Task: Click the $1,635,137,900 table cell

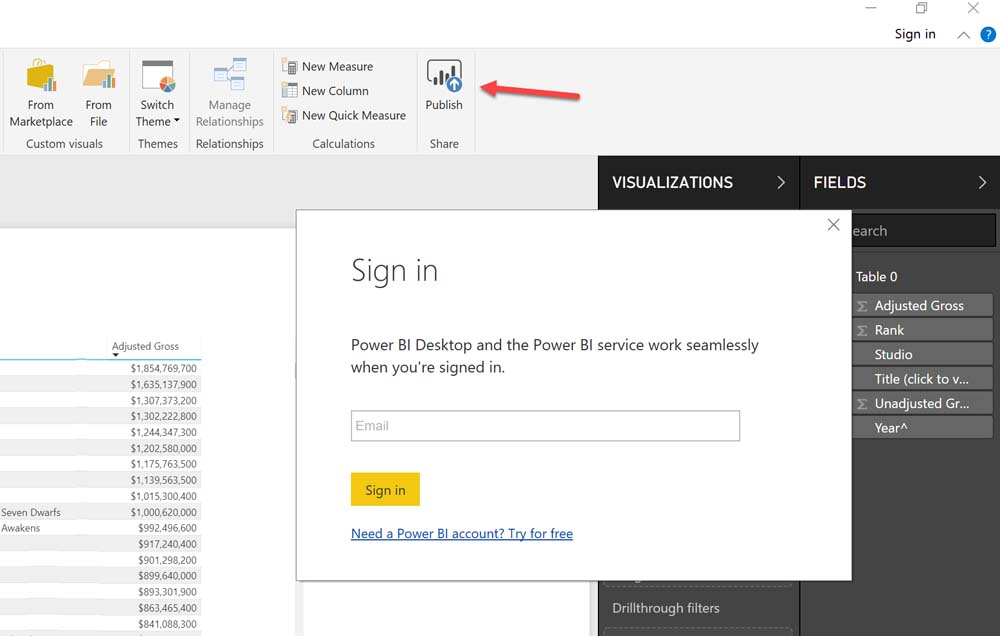Action: point(164,384)
